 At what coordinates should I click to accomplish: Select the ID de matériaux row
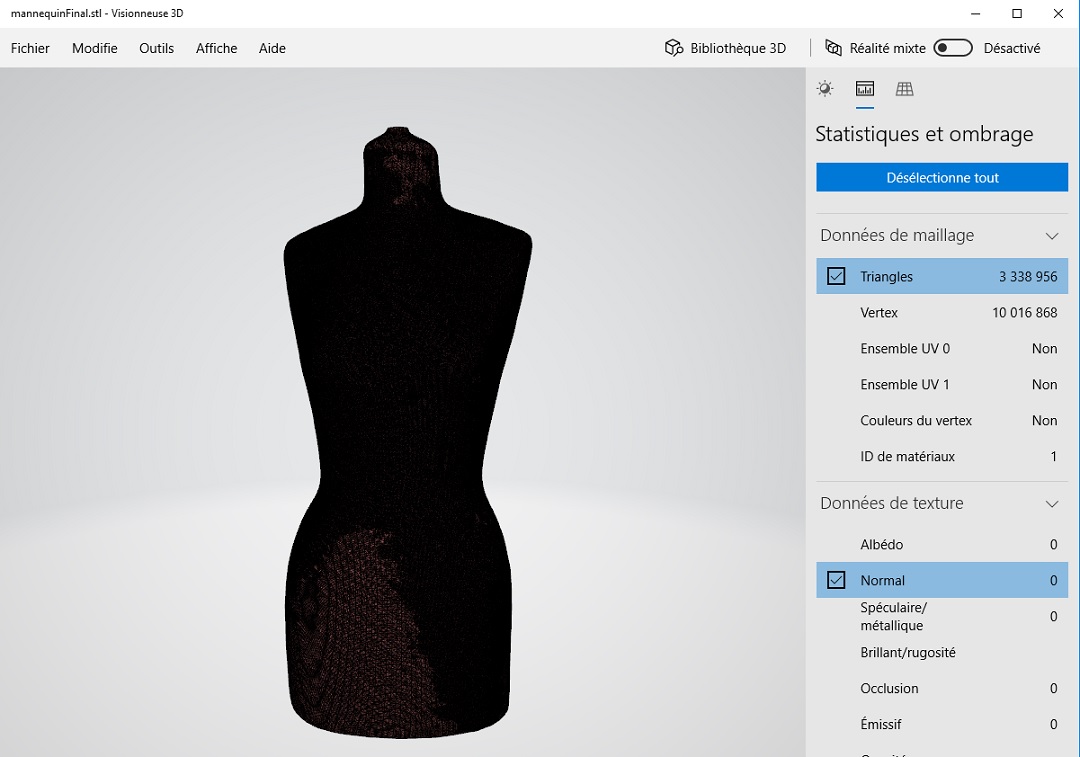942,456
